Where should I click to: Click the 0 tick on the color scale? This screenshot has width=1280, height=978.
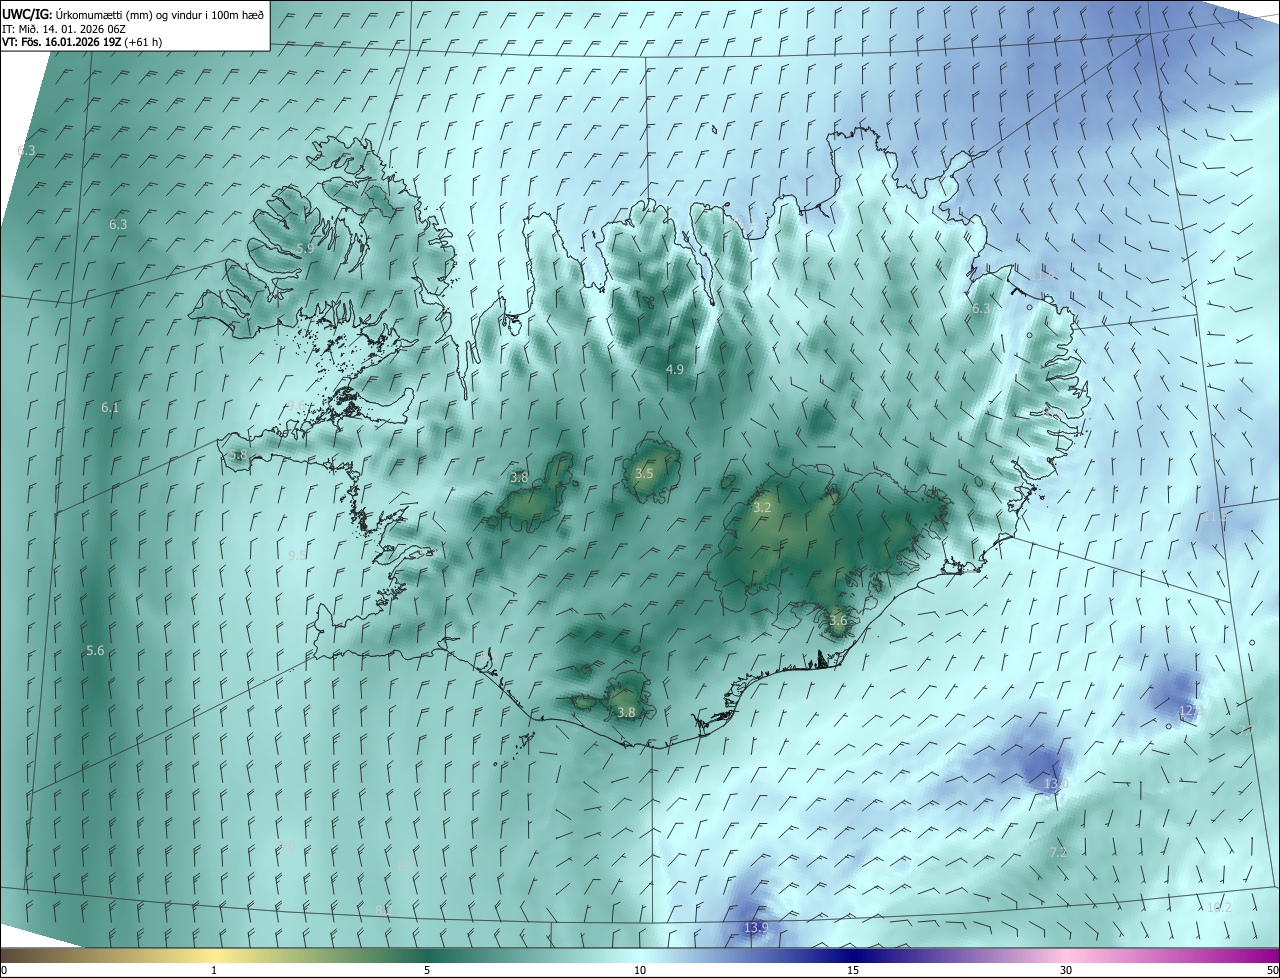pyautogui.click(x=4, y=971)
